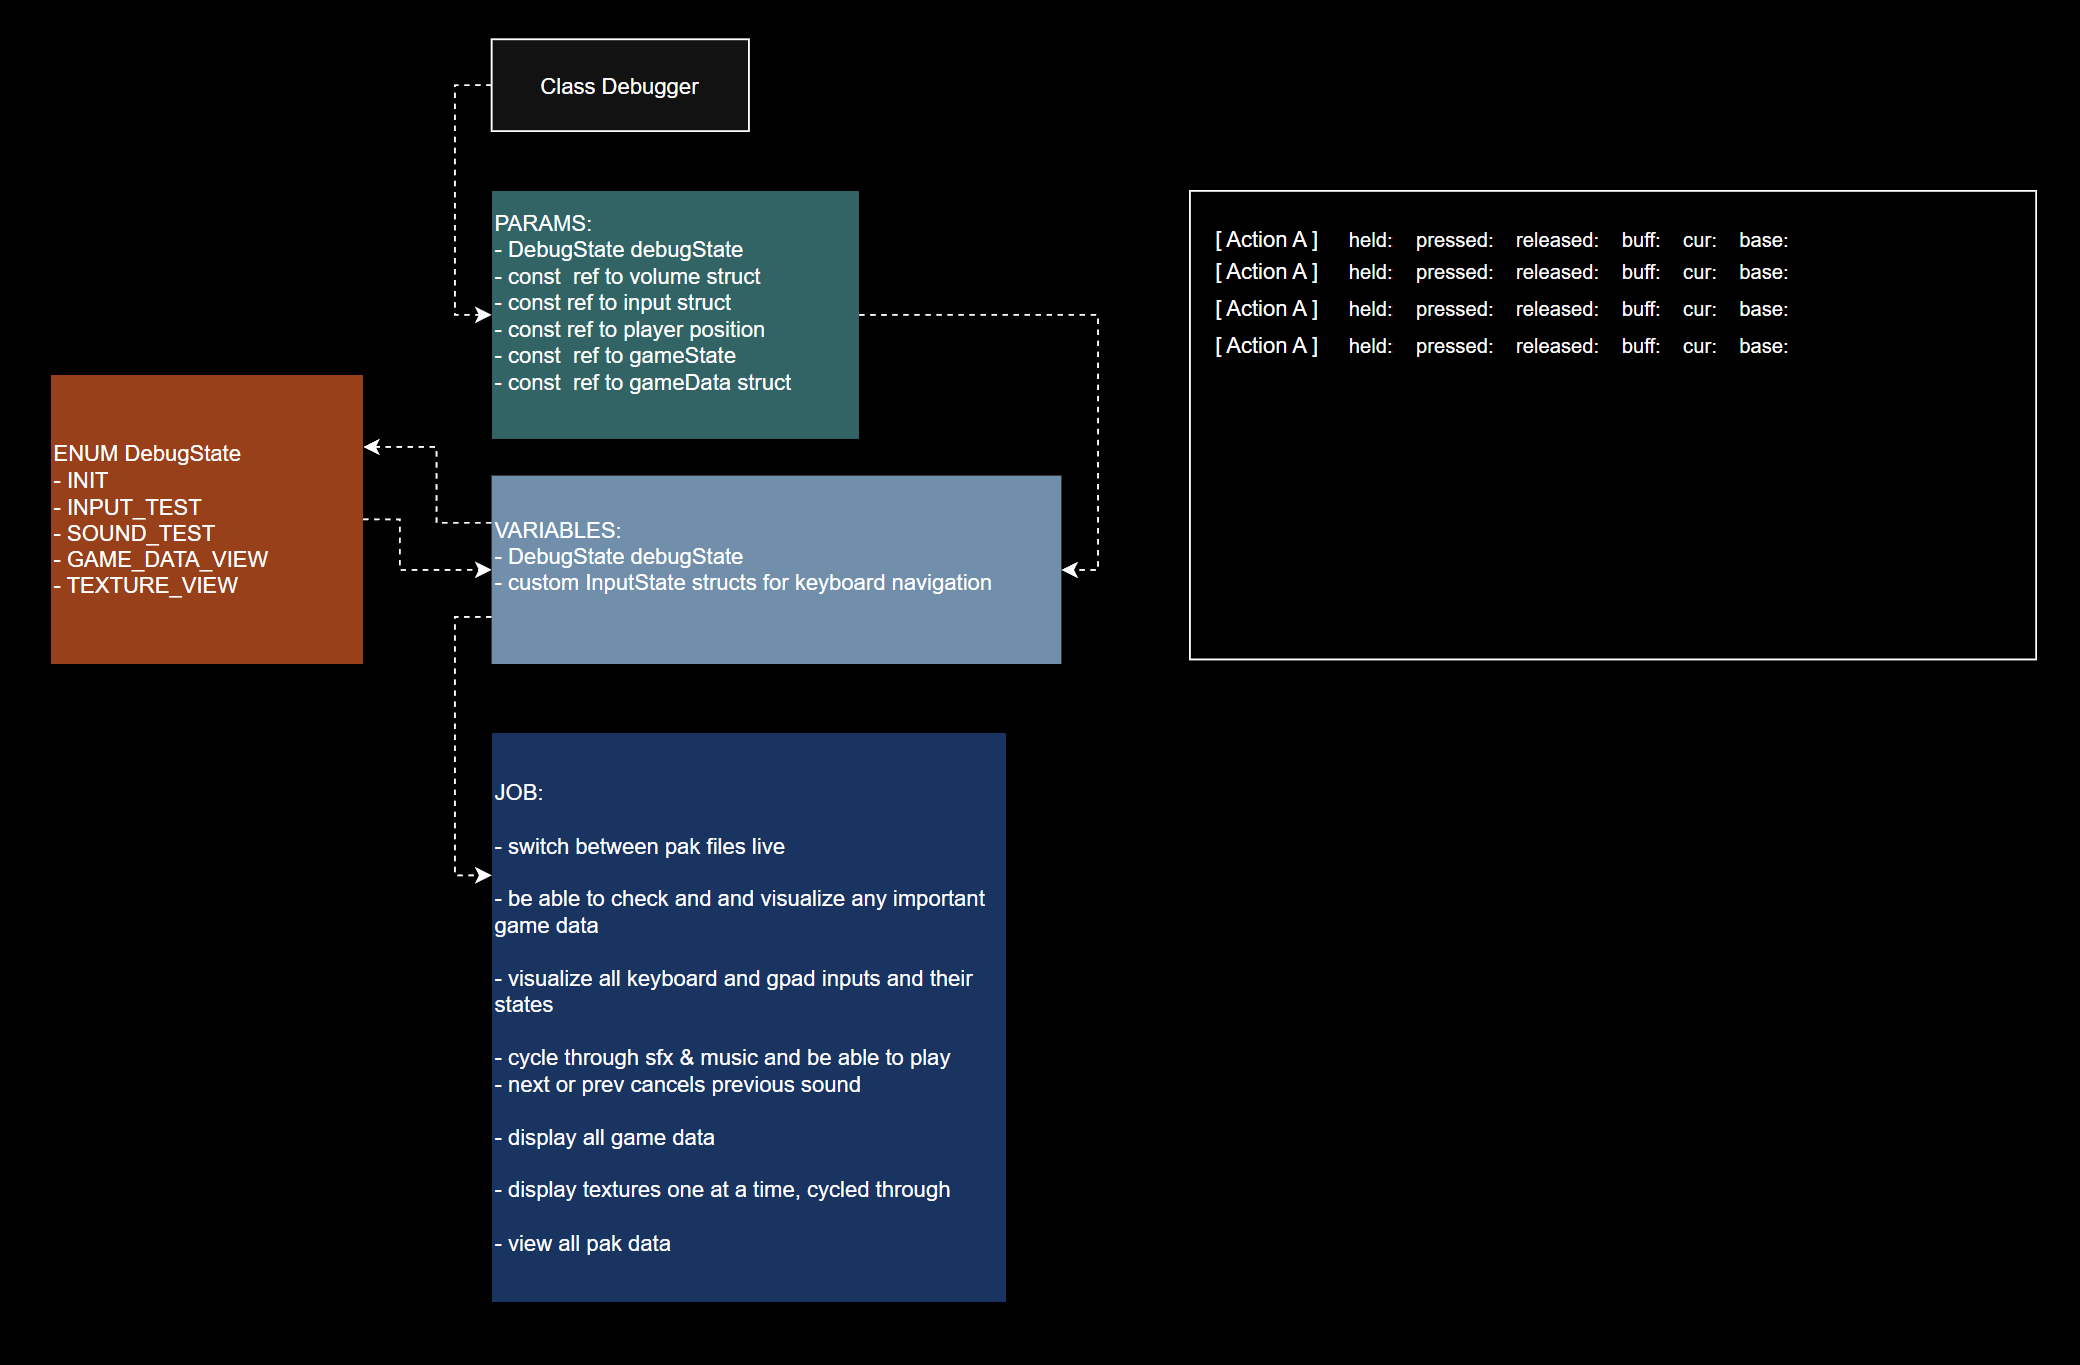Click "const ref to volume struct" line

coord(627,276)
